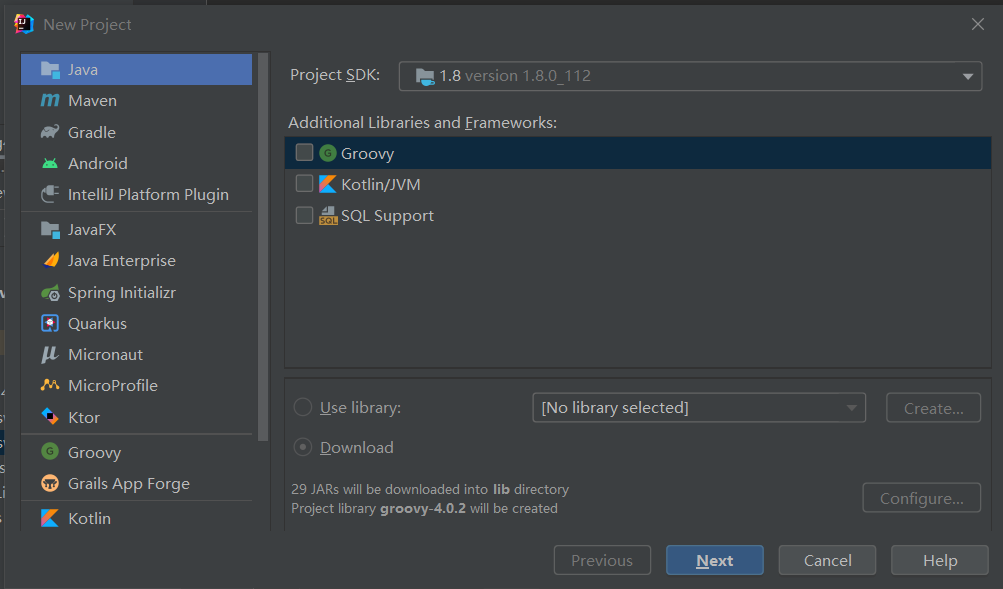Select IntelliJ Platform Plugin project type
This screenshot has width=1003, height=589.
tap(136, 194)
